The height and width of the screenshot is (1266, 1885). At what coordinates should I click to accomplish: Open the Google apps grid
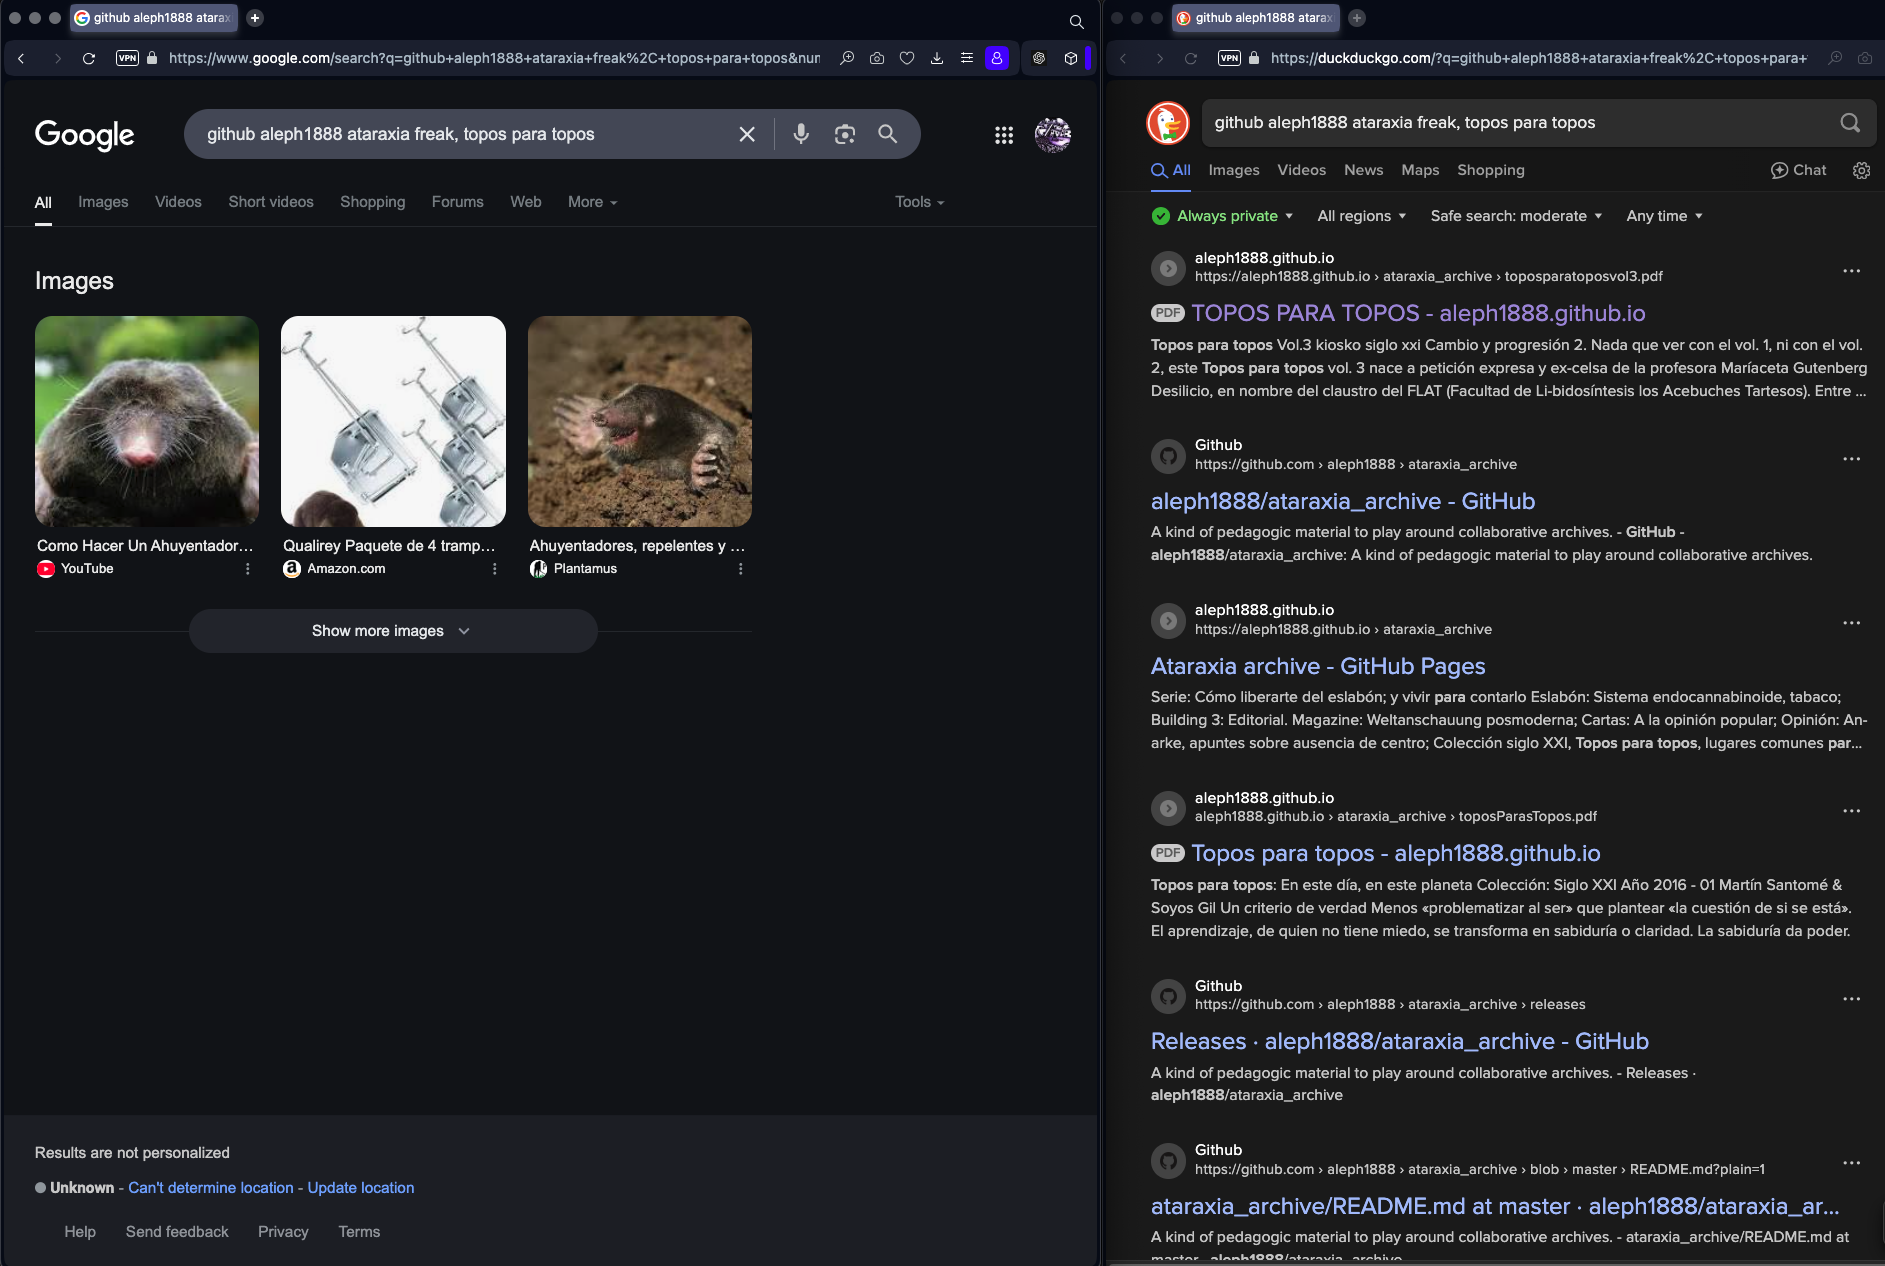pos(1004,135)
